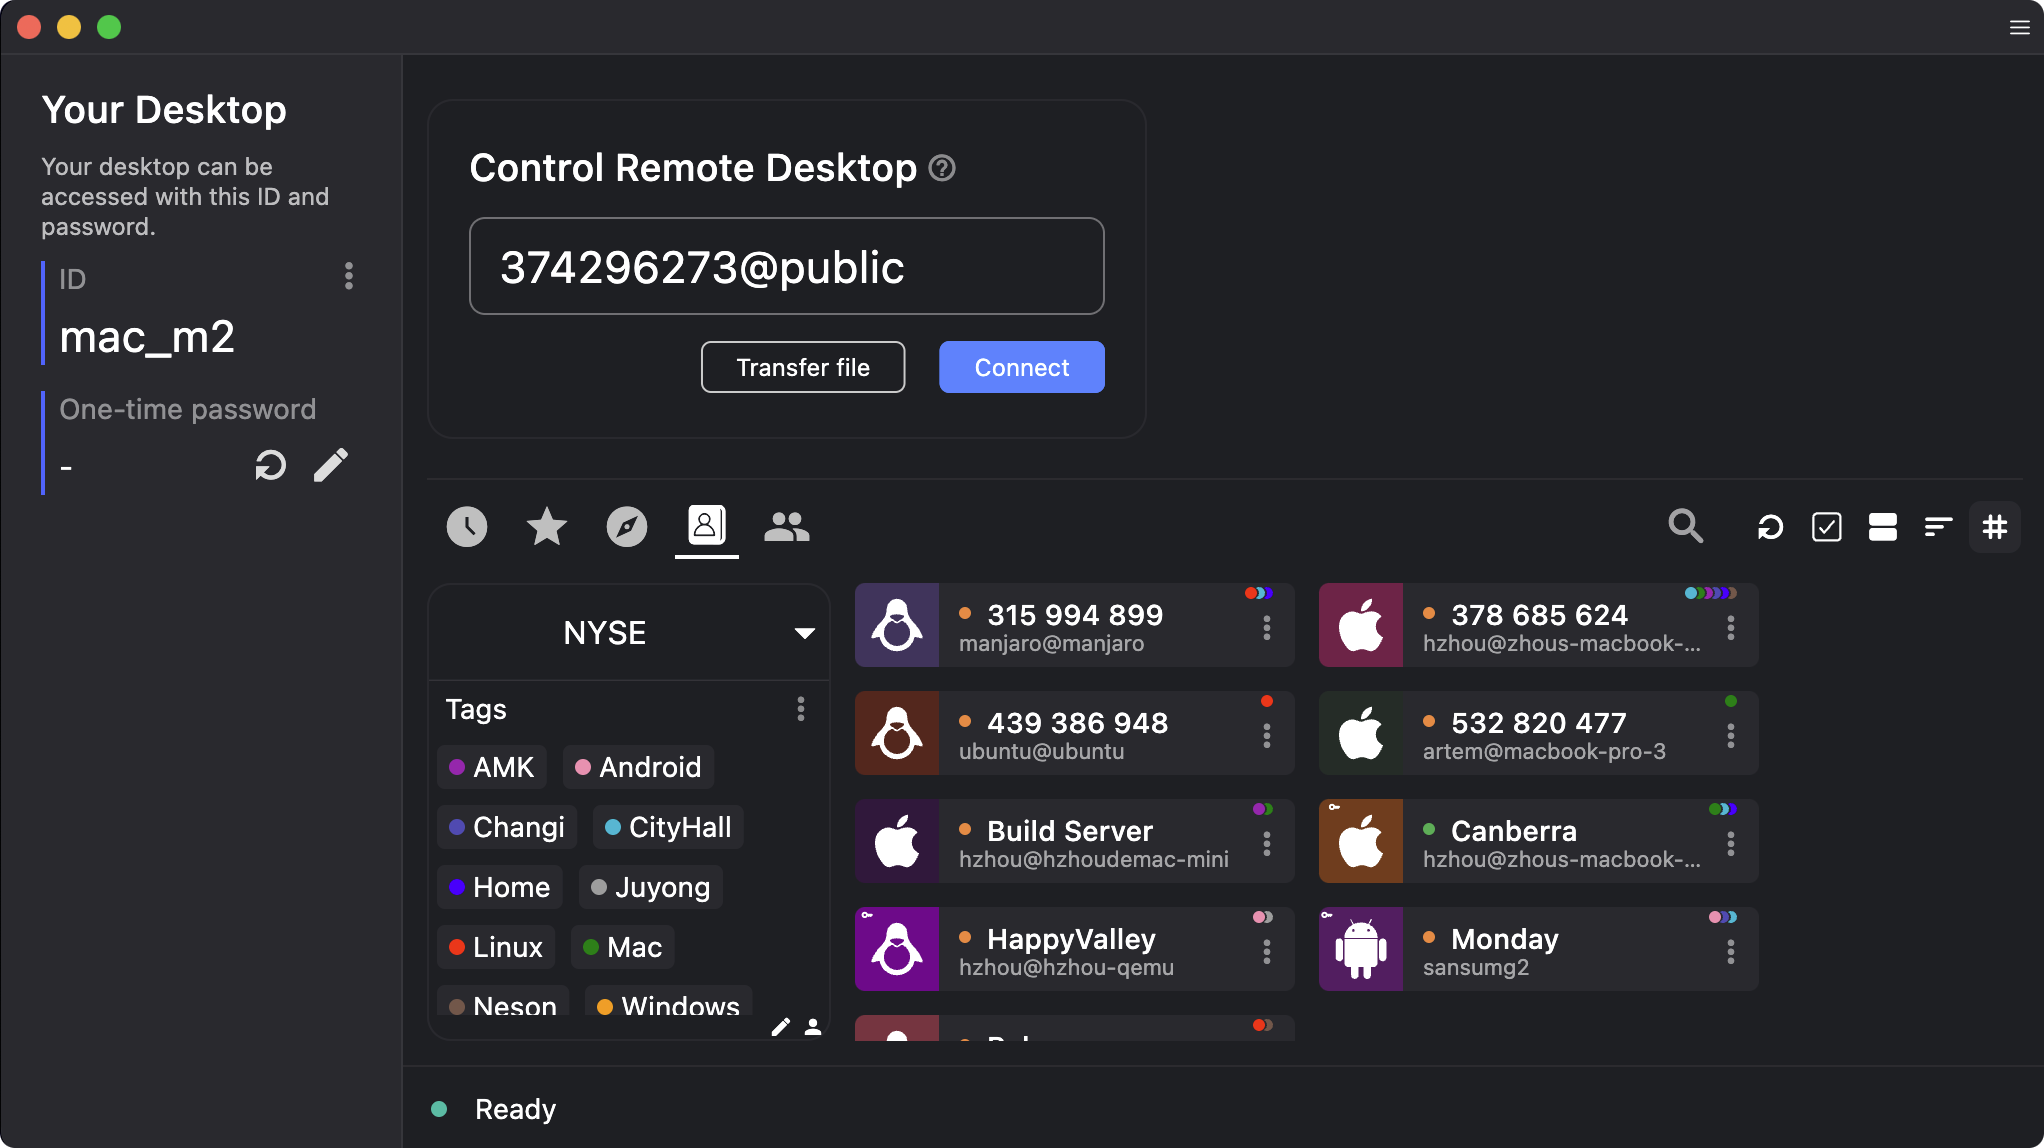Open options menu for Build Server
This screenshot has height=1148, width=2044.
point(1266,843)
